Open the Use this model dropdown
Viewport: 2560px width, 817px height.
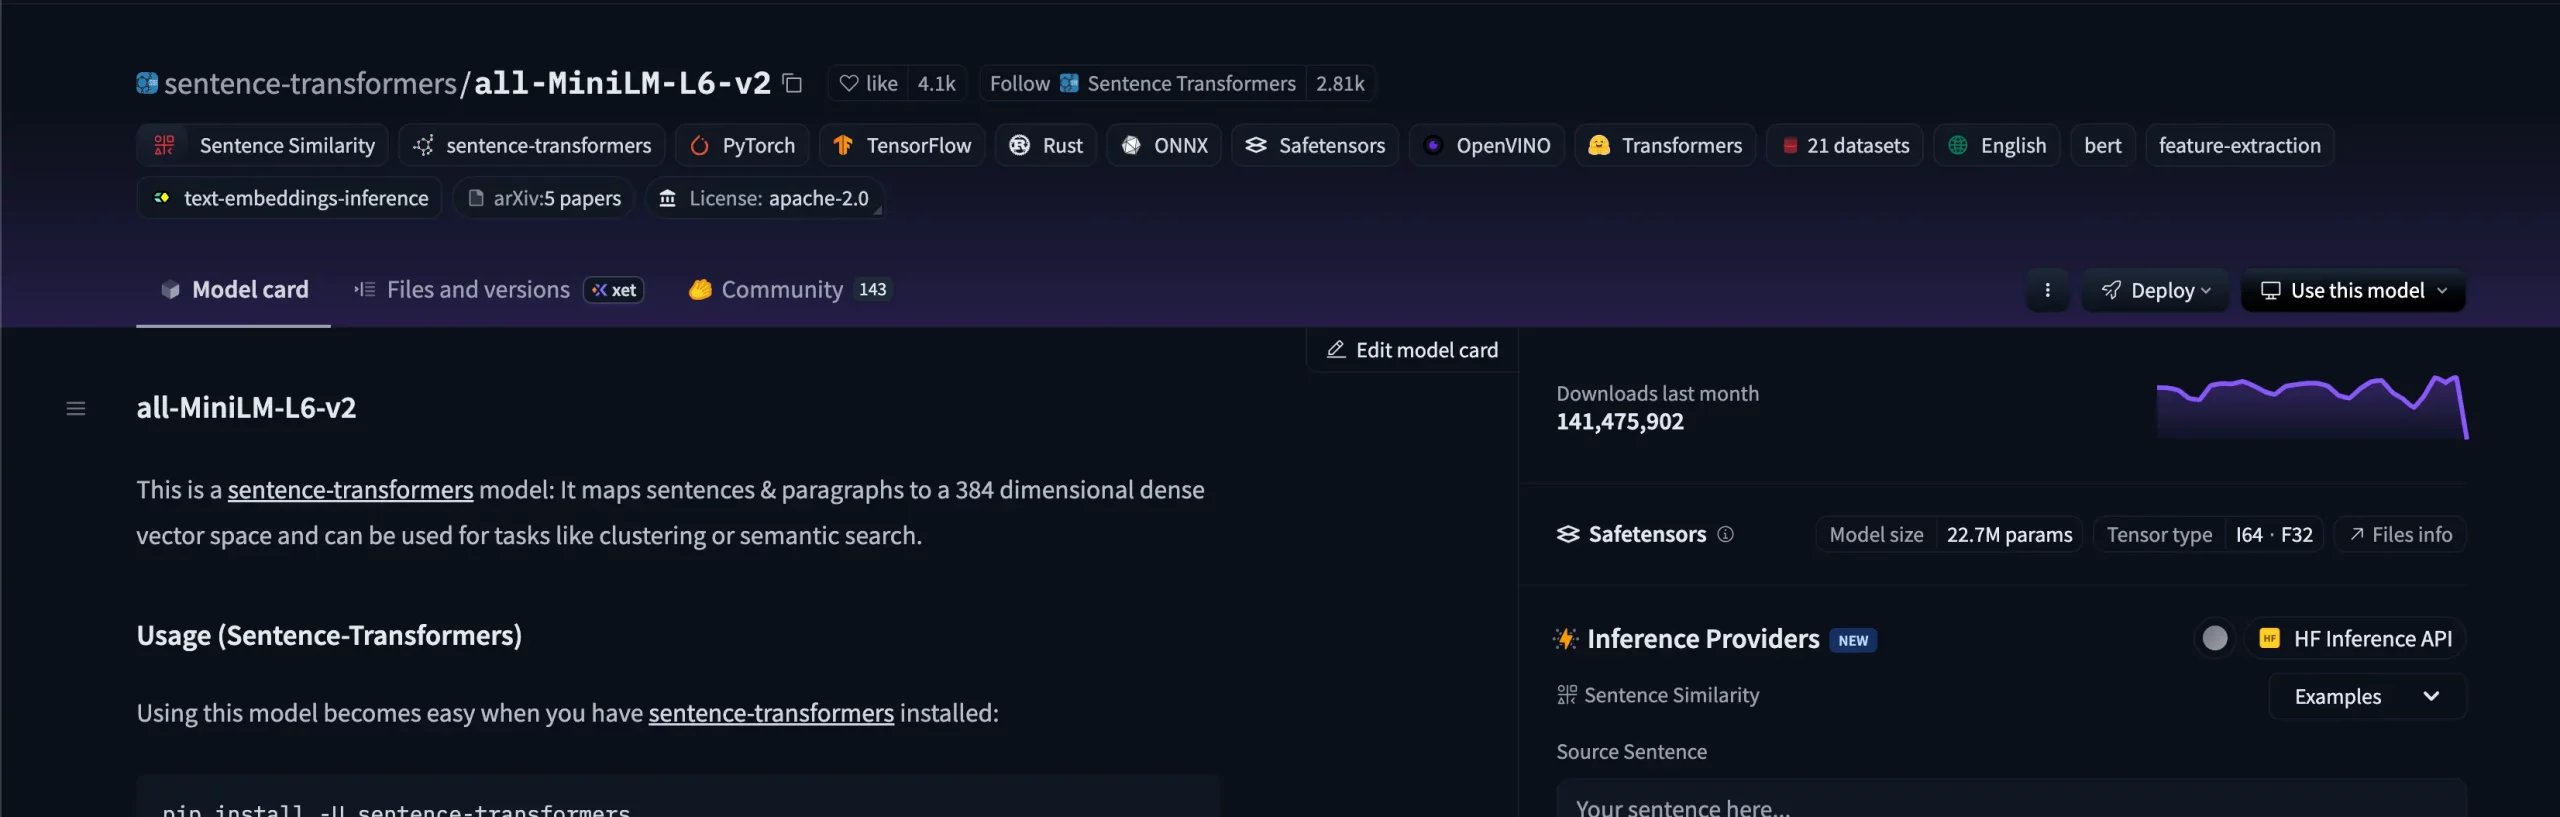click(2352, 290)
